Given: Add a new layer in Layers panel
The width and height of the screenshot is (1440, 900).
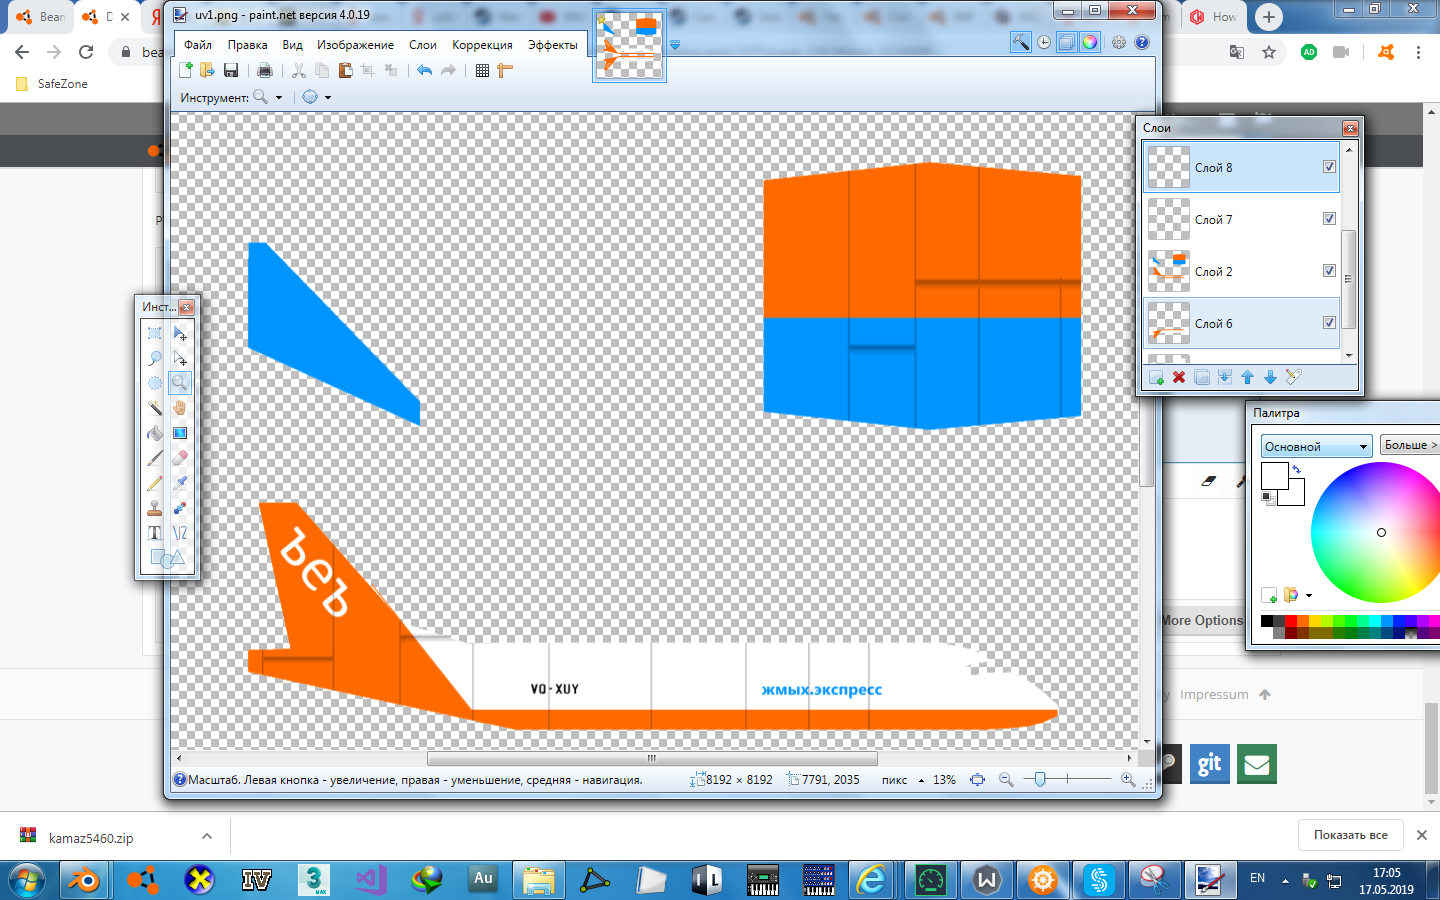Looking at the screenshot, I should 1156,377.
